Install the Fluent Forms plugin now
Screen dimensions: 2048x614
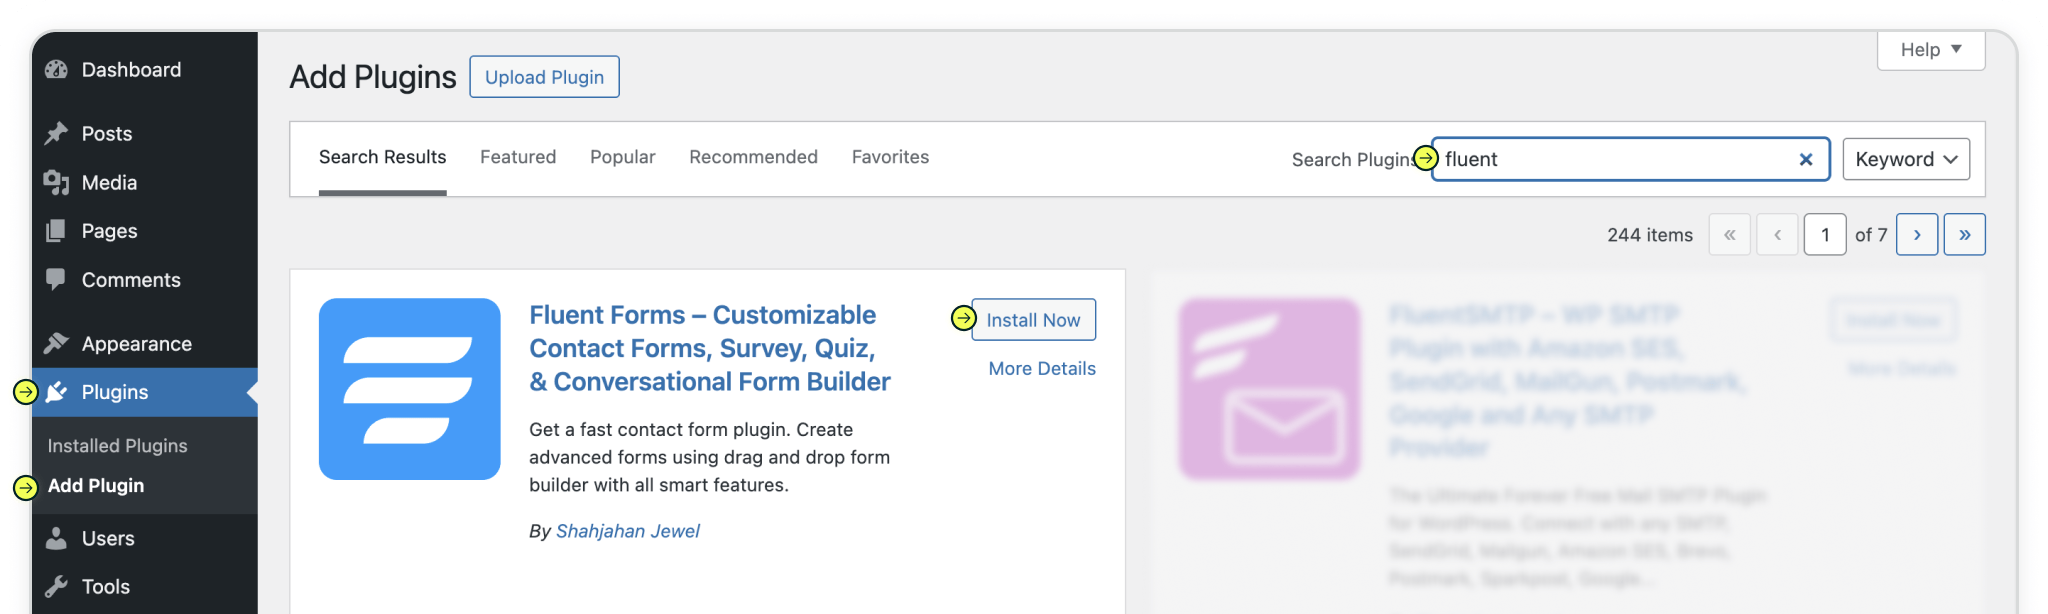pyautogui.click(x=1033, y=320)
